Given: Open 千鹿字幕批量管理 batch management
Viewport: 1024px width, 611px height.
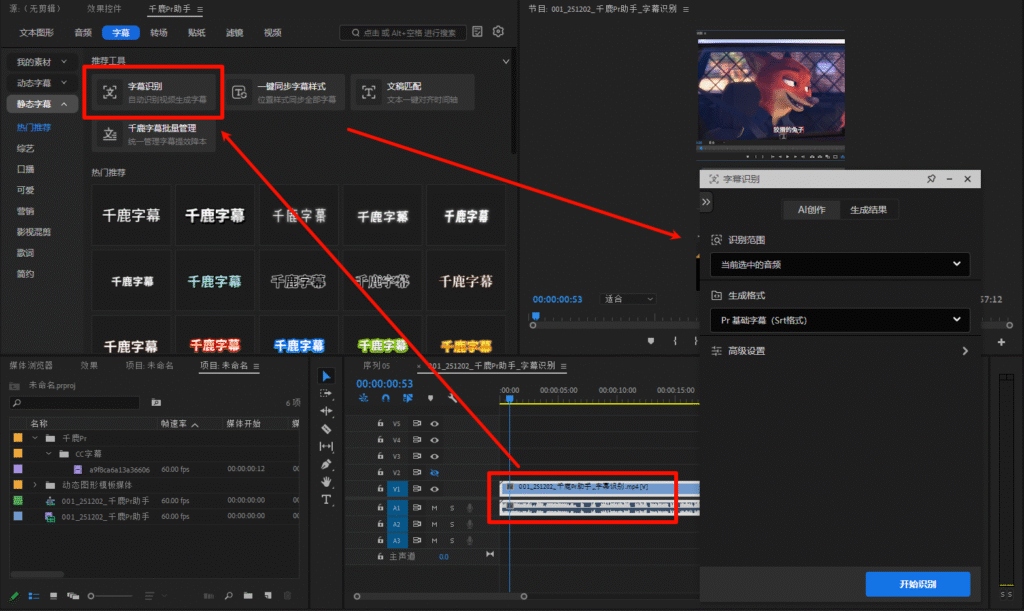Looking at the screenshot, I should [155, 135].
